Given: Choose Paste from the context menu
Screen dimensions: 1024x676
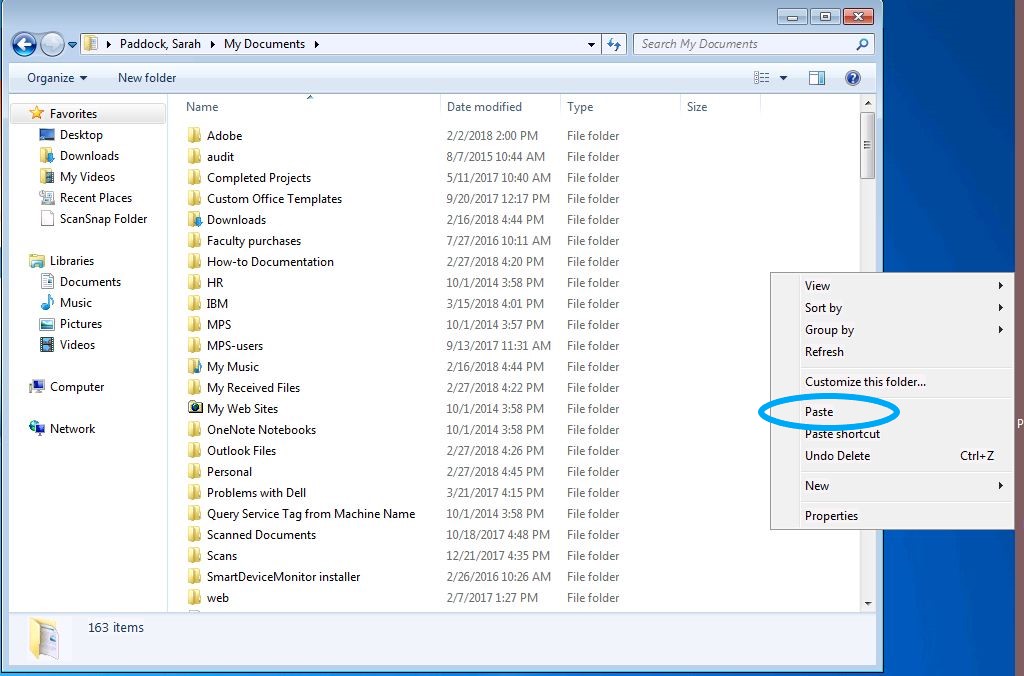Looking at the screenshot, I should tap(891, 411).
